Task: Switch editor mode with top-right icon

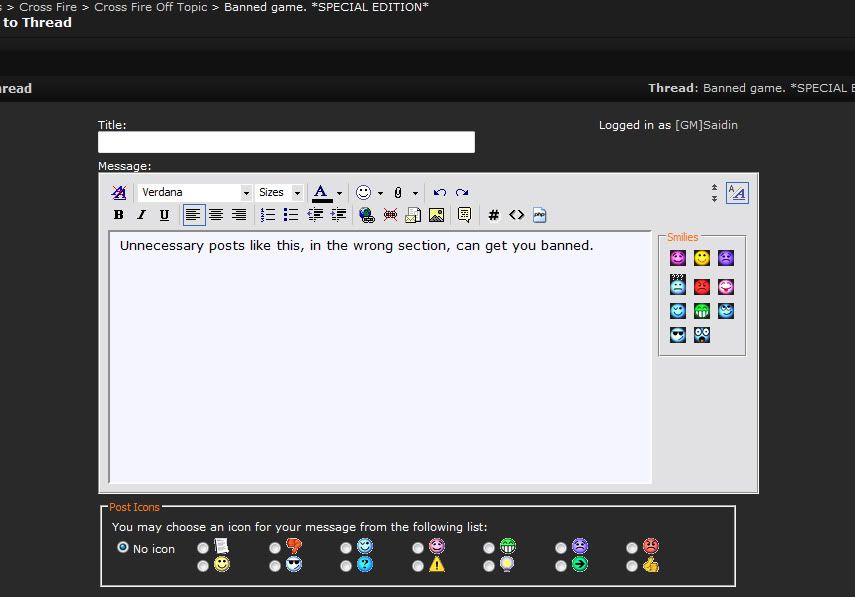Action: tap(737, 193)
